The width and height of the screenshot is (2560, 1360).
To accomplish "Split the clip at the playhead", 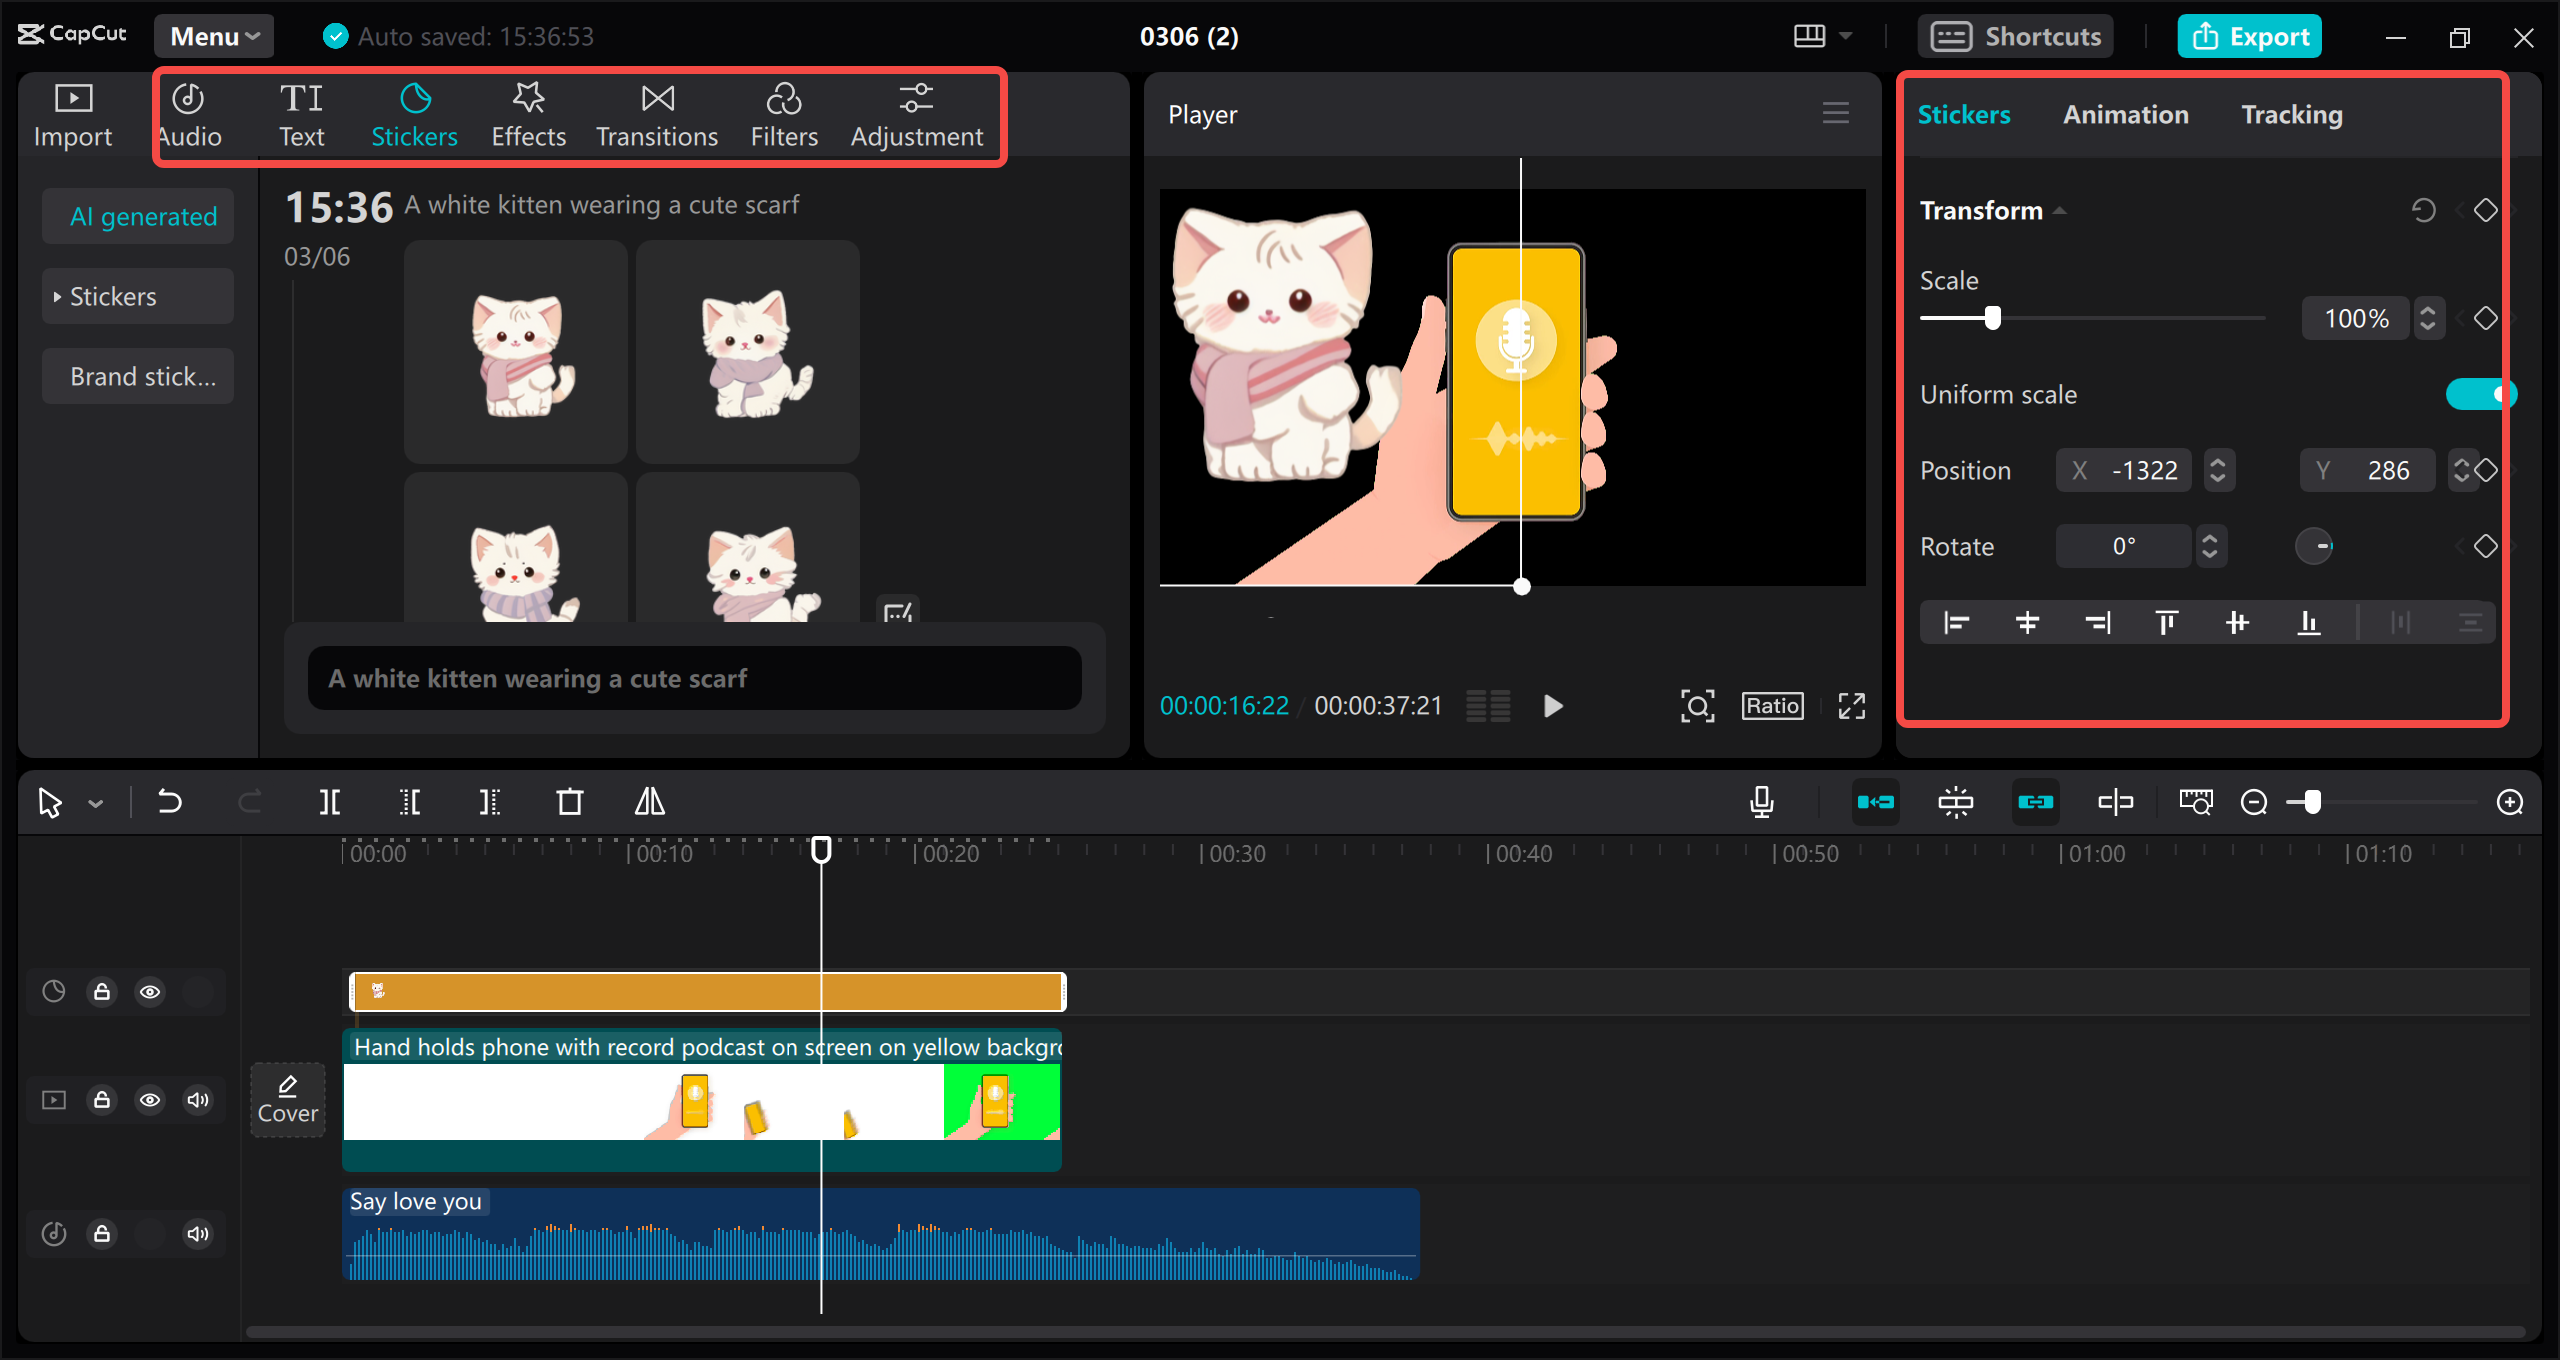I will [331, 801].
